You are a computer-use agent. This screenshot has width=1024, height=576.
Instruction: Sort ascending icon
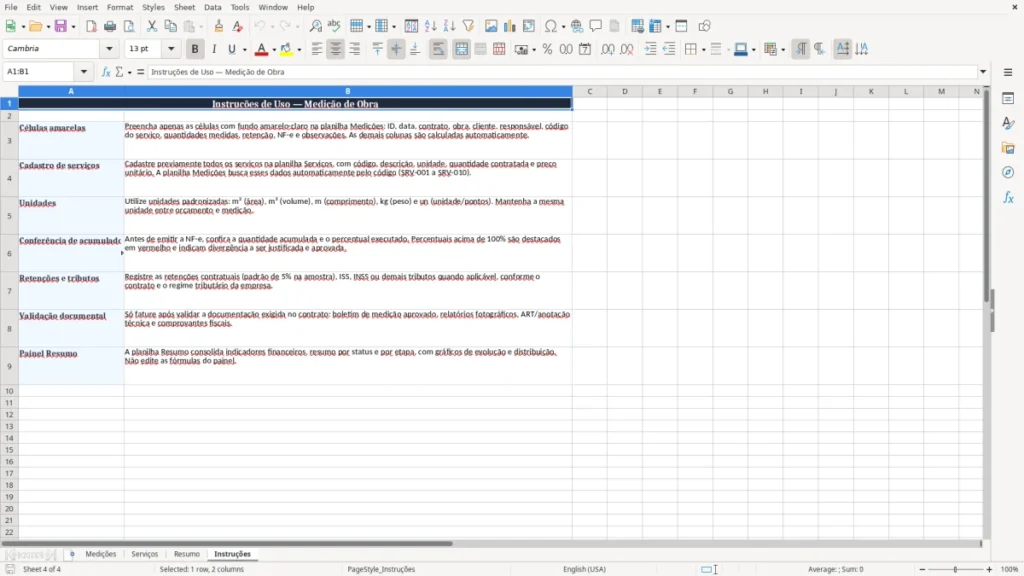(x=430, y=26)
